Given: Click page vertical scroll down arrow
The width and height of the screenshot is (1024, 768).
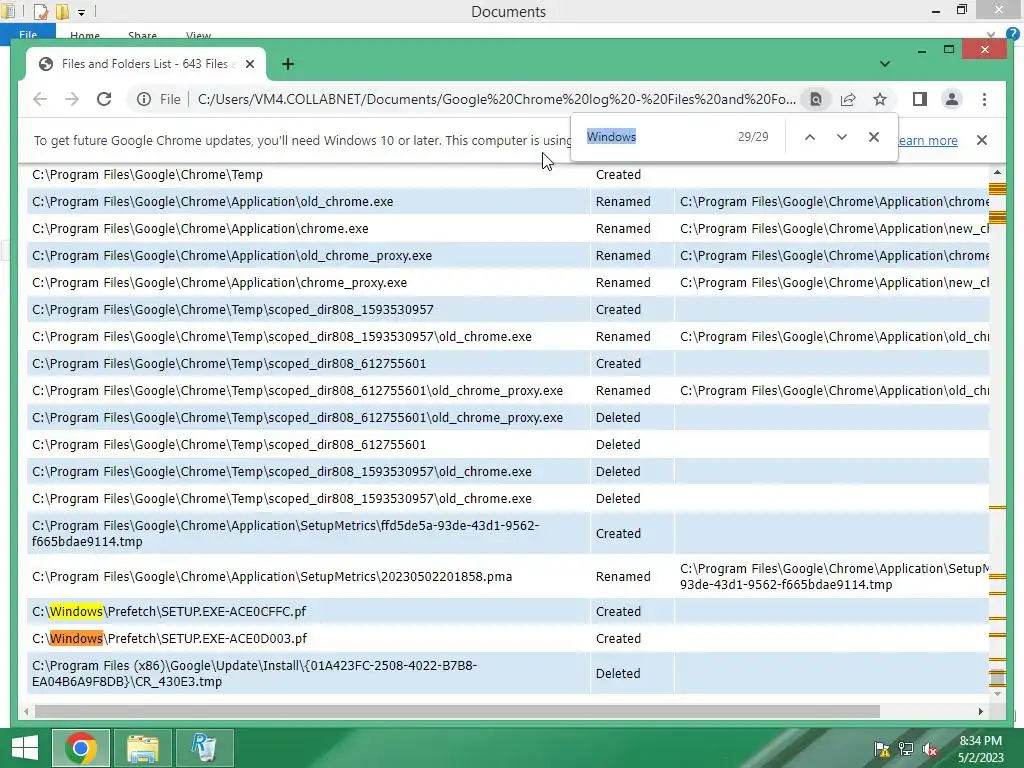Looking at the screenshot, I should (997, 694).
